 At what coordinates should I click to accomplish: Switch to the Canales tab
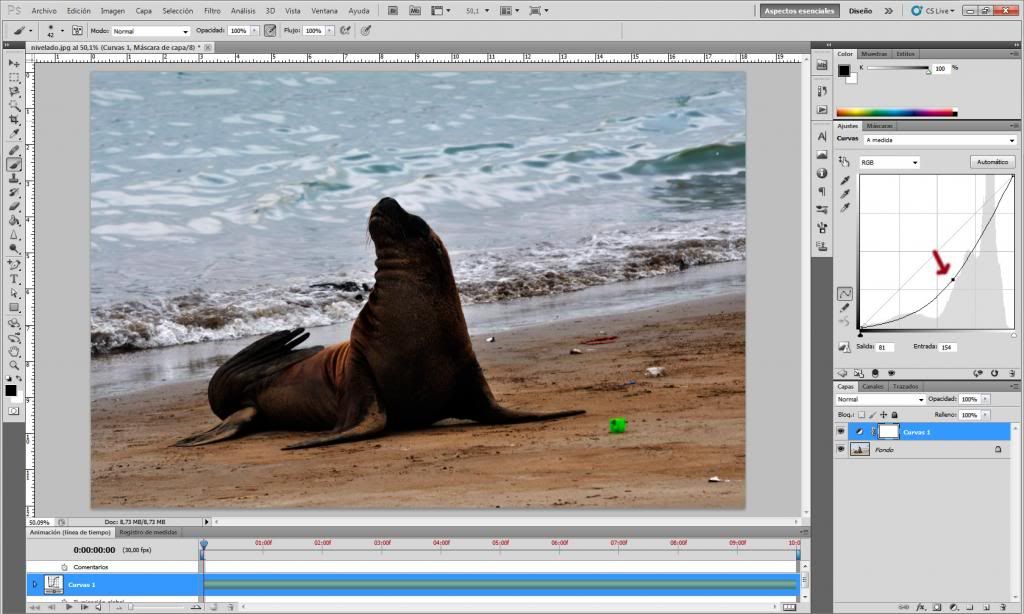coord(872,387)
